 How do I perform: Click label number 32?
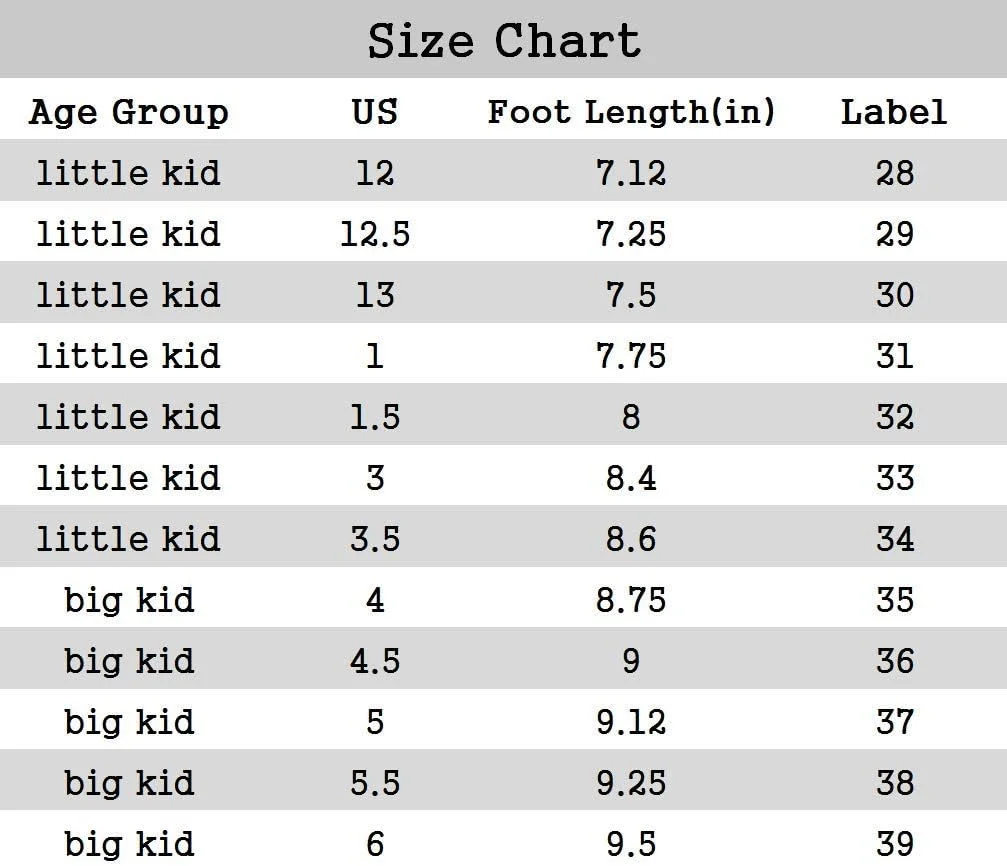point(894,417)
